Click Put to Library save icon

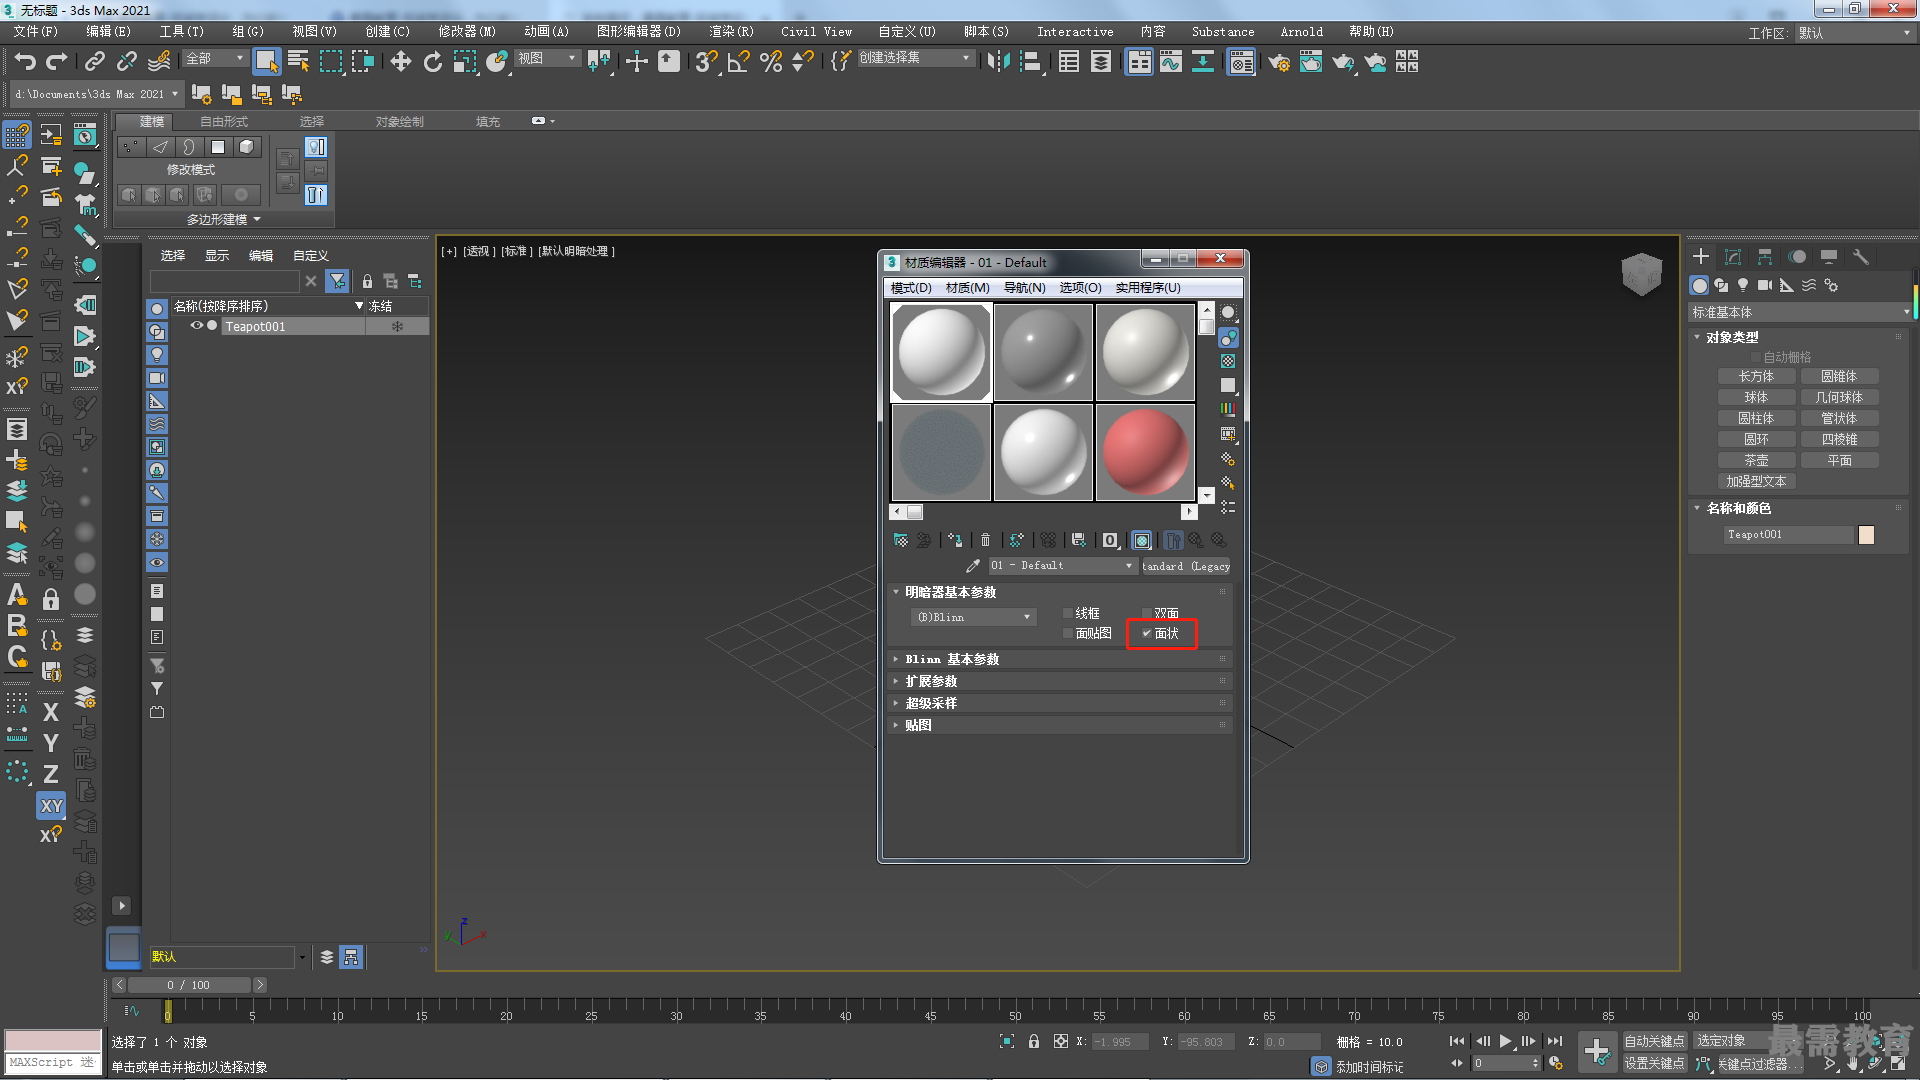pyautogui.click(x=1078, y=540)
